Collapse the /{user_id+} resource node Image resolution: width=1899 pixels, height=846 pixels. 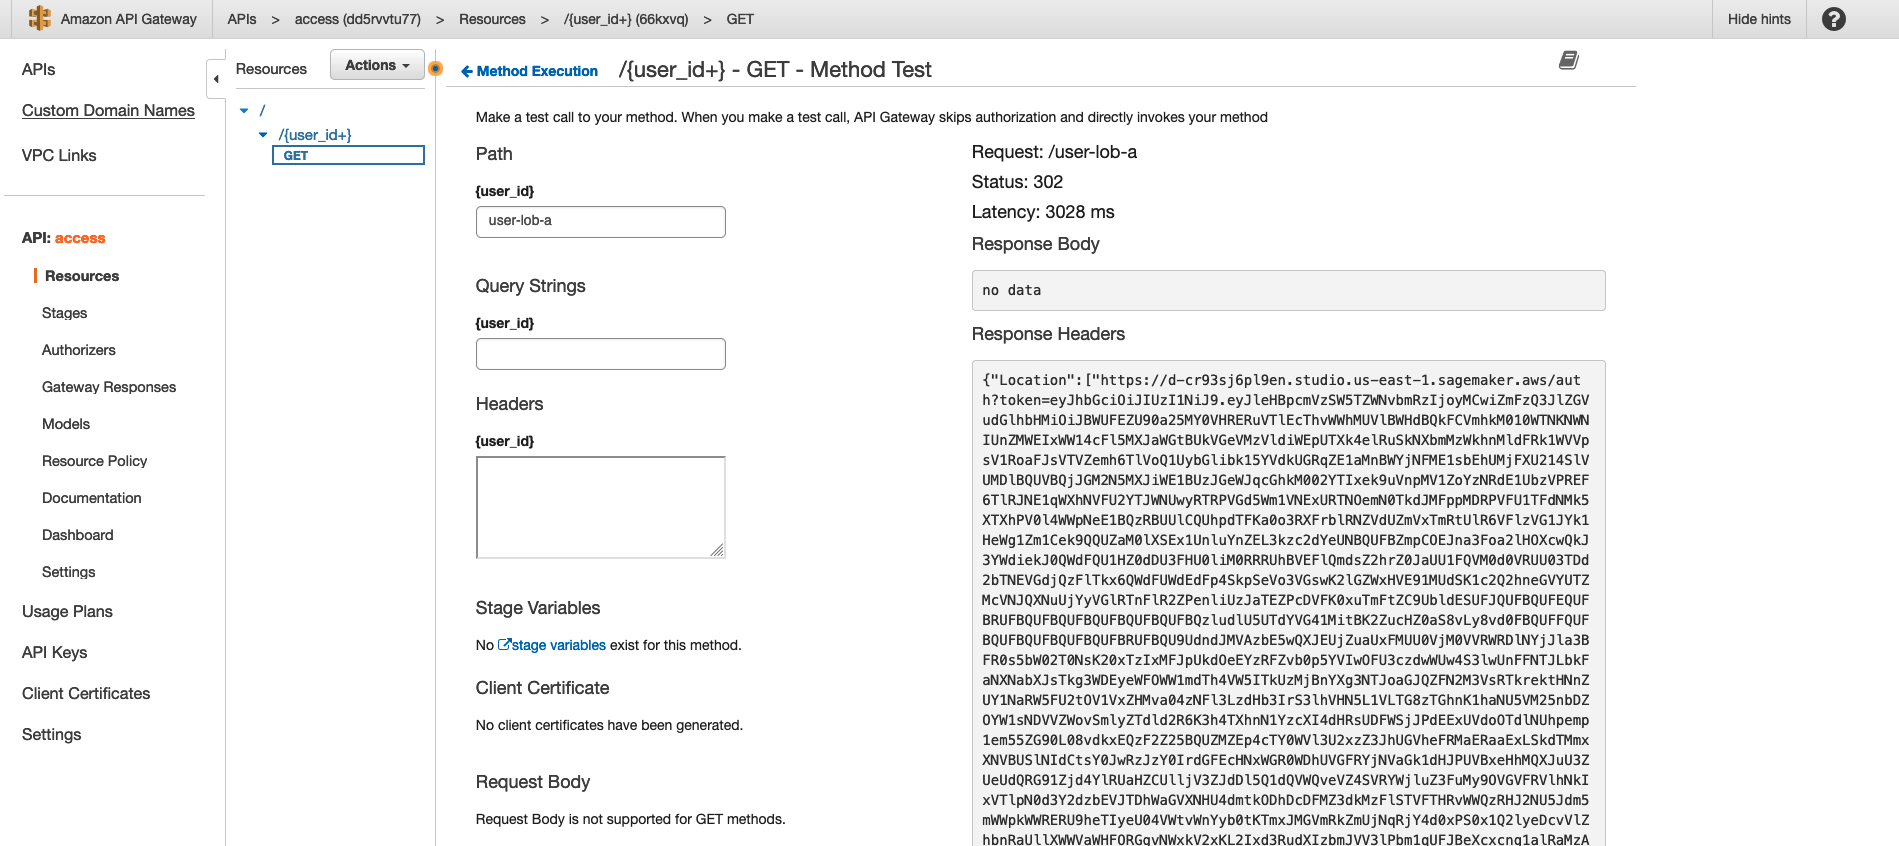(x=263, y=135)
